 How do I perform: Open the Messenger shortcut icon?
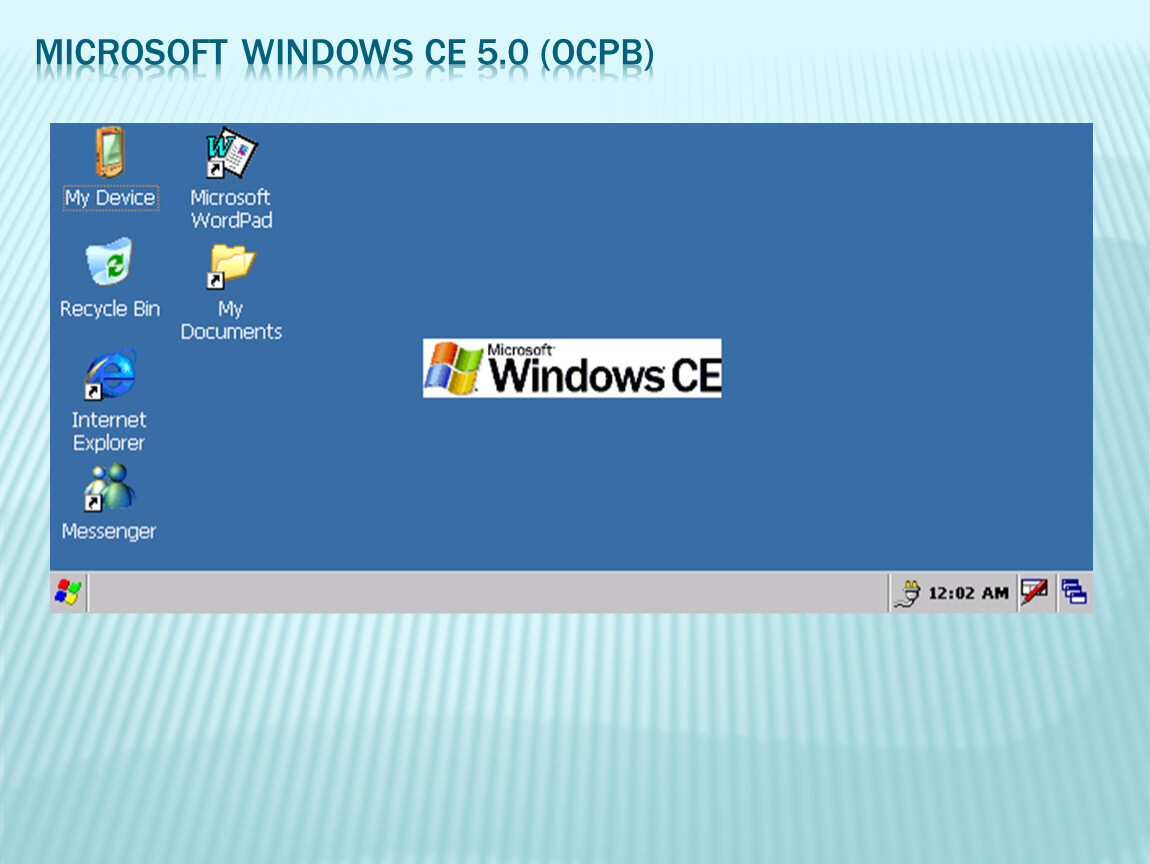coord(109,487)
